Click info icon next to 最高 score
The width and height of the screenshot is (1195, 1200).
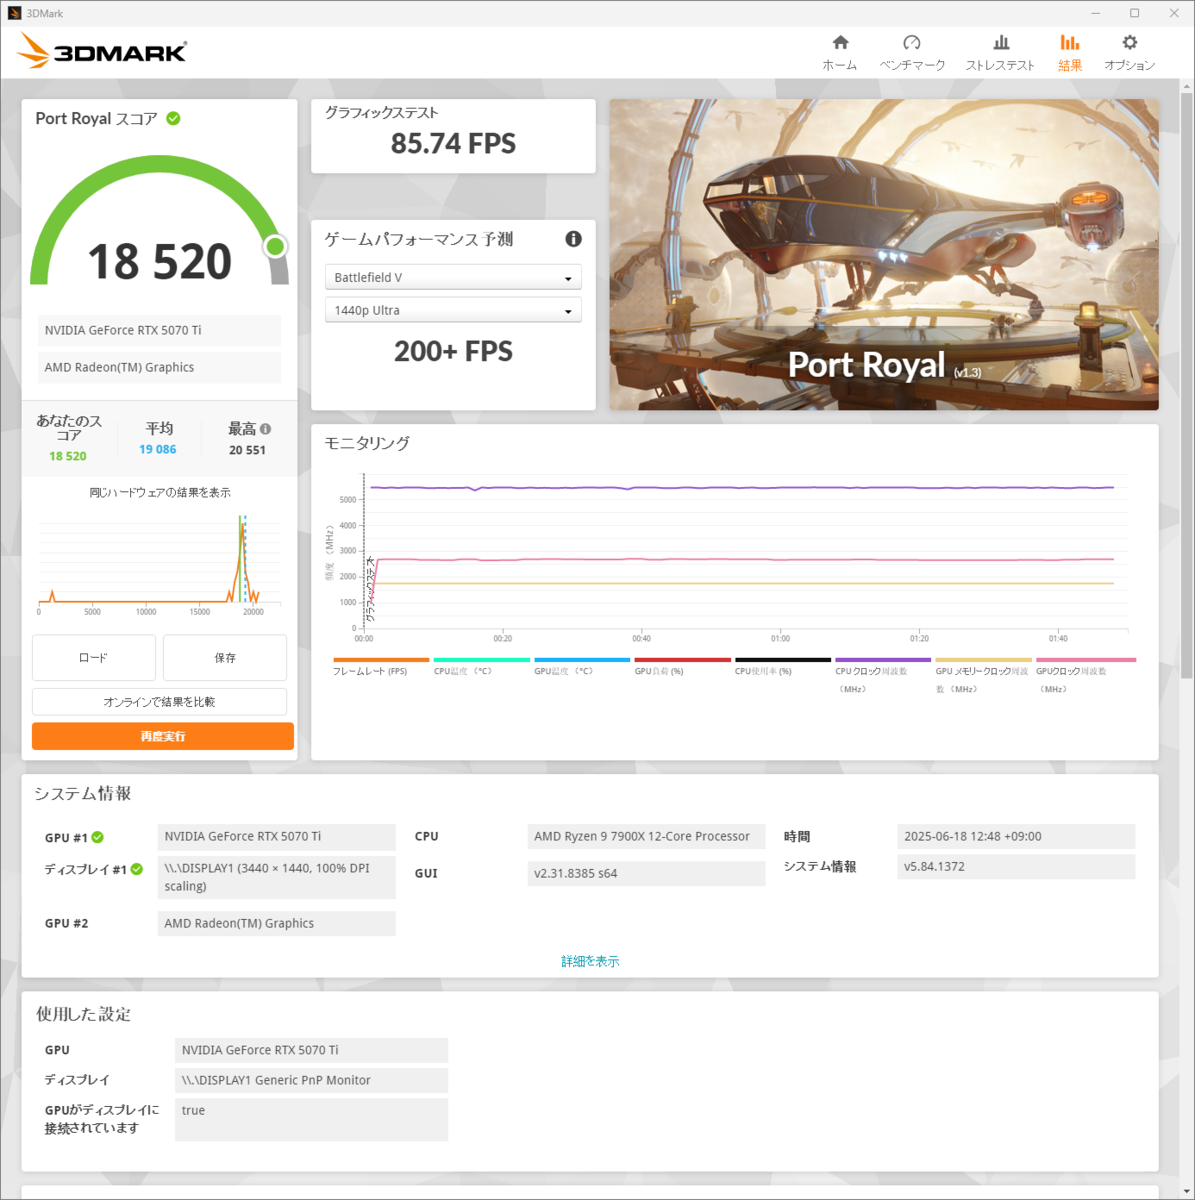coord(265,429)
